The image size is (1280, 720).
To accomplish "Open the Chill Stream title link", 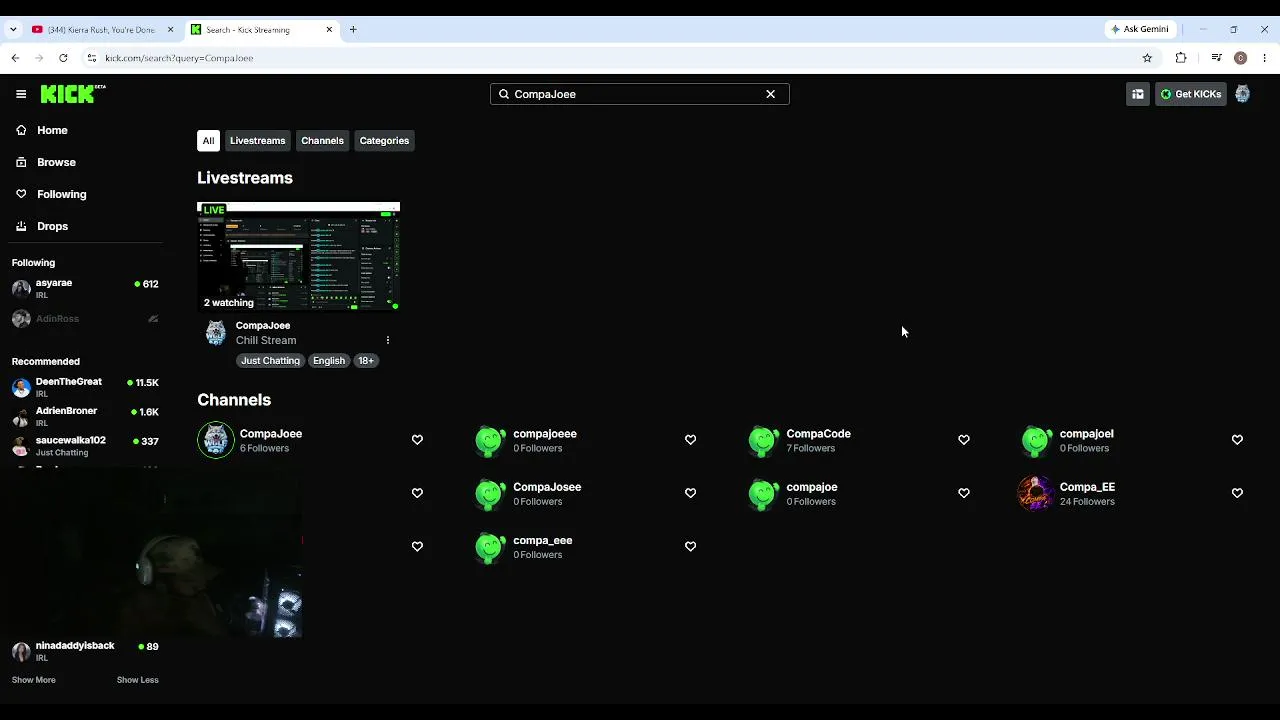I will click(x=266, y=340).
